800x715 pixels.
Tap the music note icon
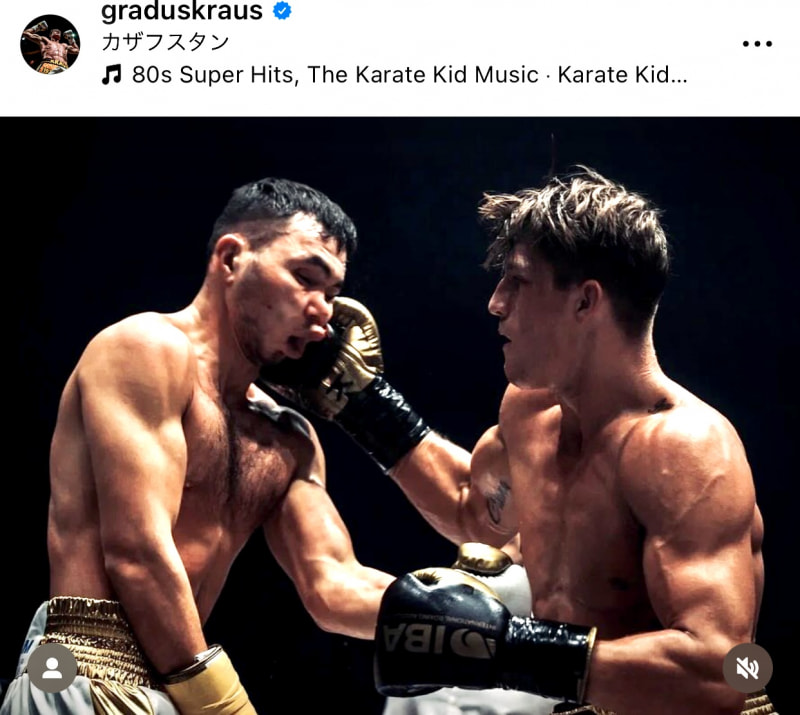click(x=112, y=75)
